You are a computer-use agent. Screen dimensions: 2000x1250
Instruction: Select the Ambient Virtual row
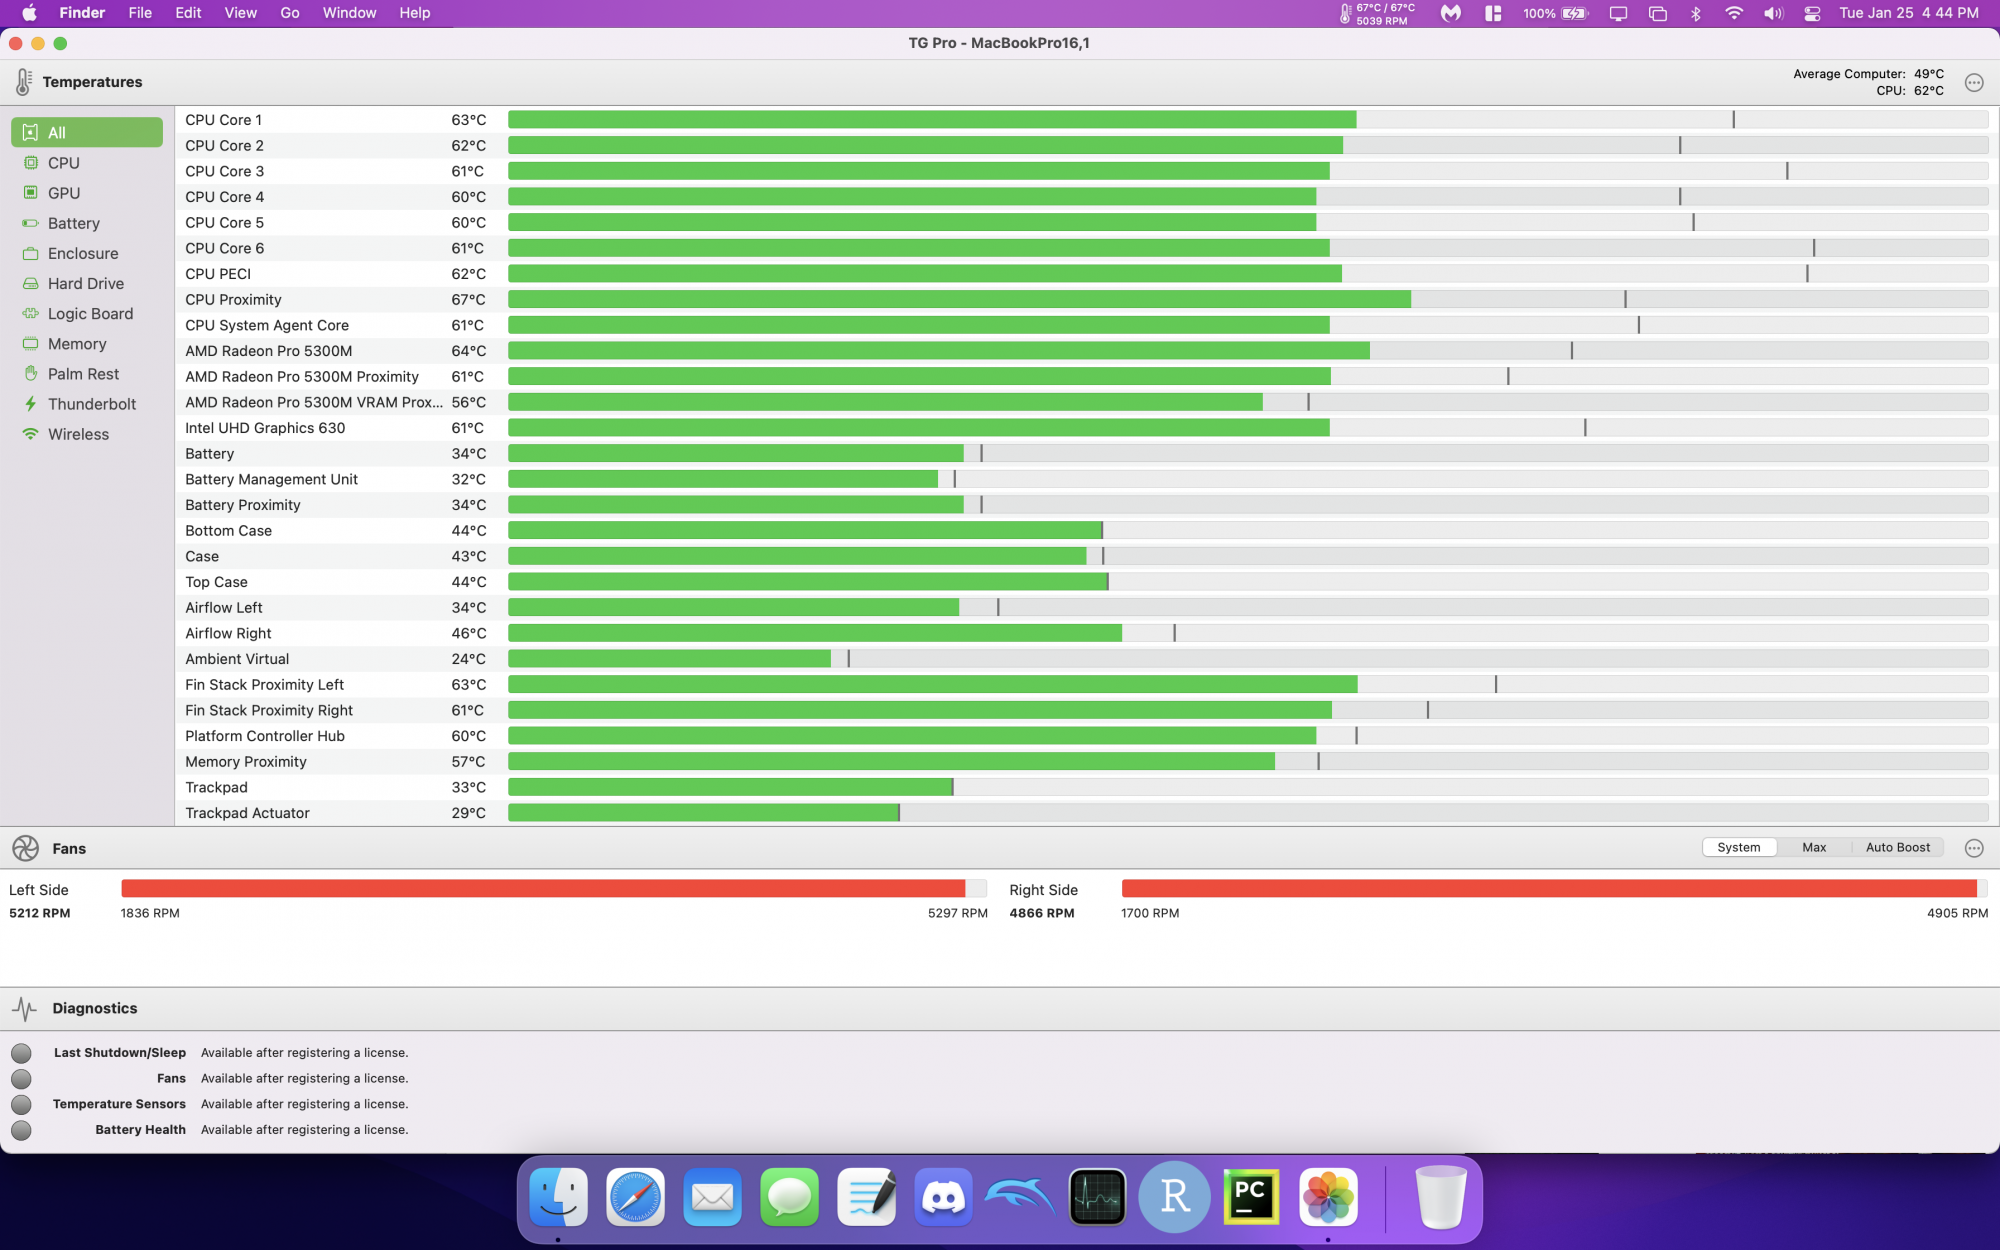click(x=1087, y=659)
